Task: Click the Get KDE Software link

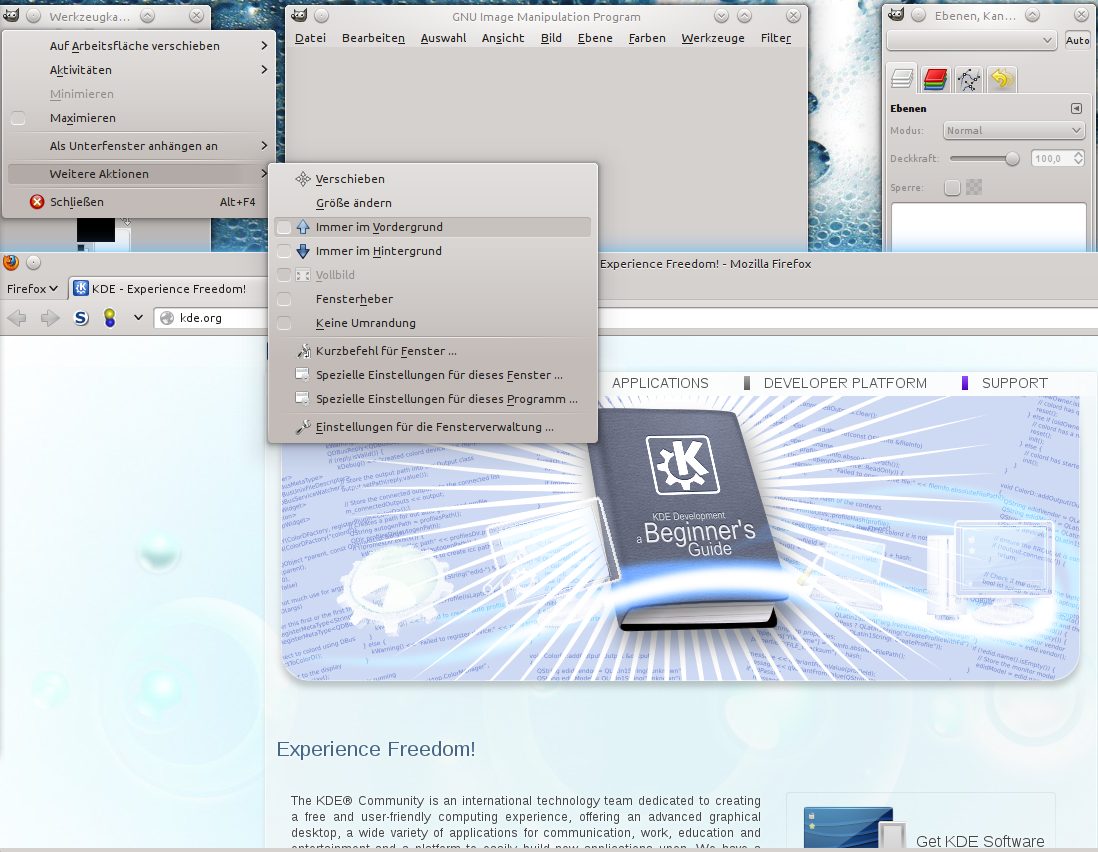Action: (980, 841)
